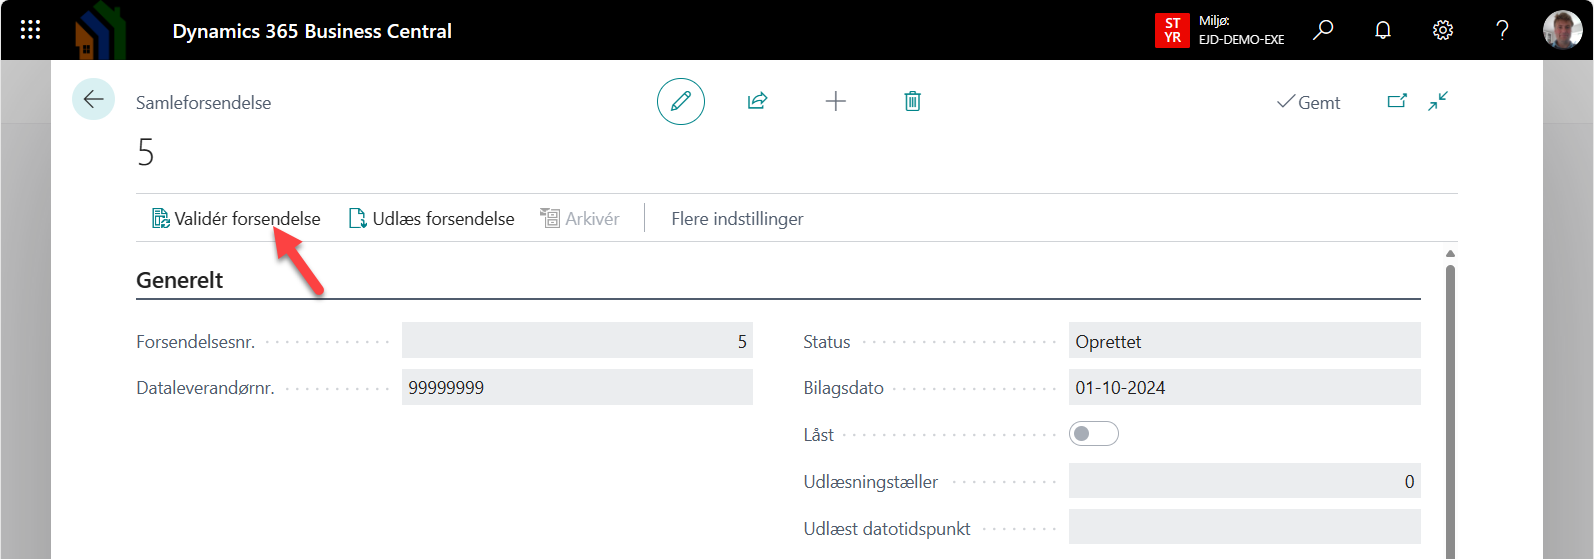The height and width of the screenshot is (559, 1594).
Task: Open page in new window icon
Action: pos(1397,101)
